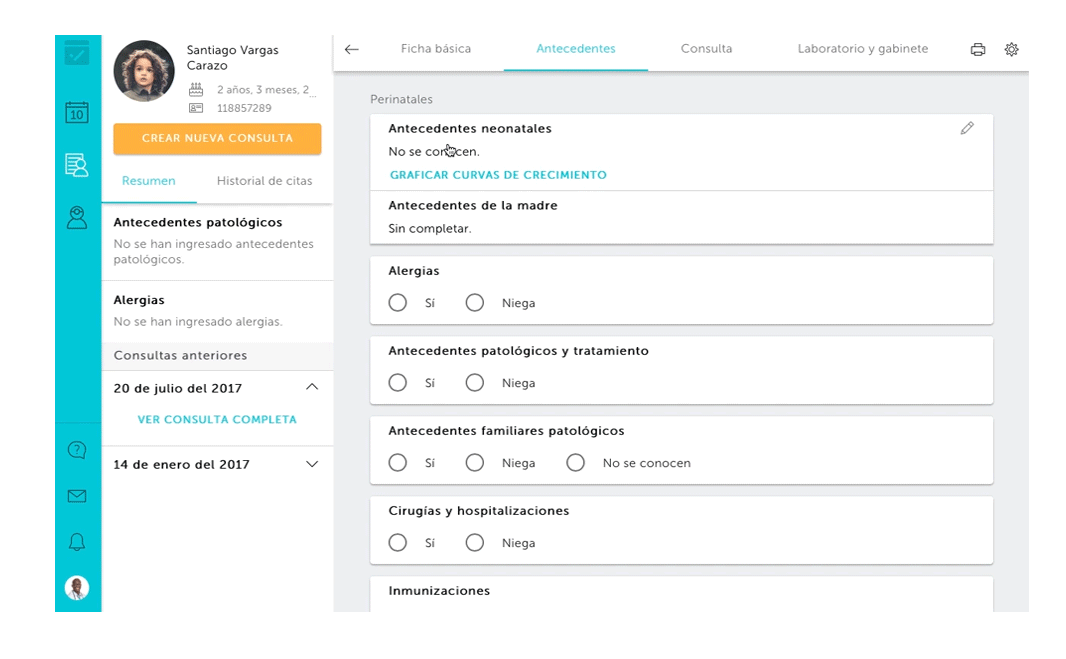
Task: Open the settings gear icon
Action: (x=1012, y=49)
